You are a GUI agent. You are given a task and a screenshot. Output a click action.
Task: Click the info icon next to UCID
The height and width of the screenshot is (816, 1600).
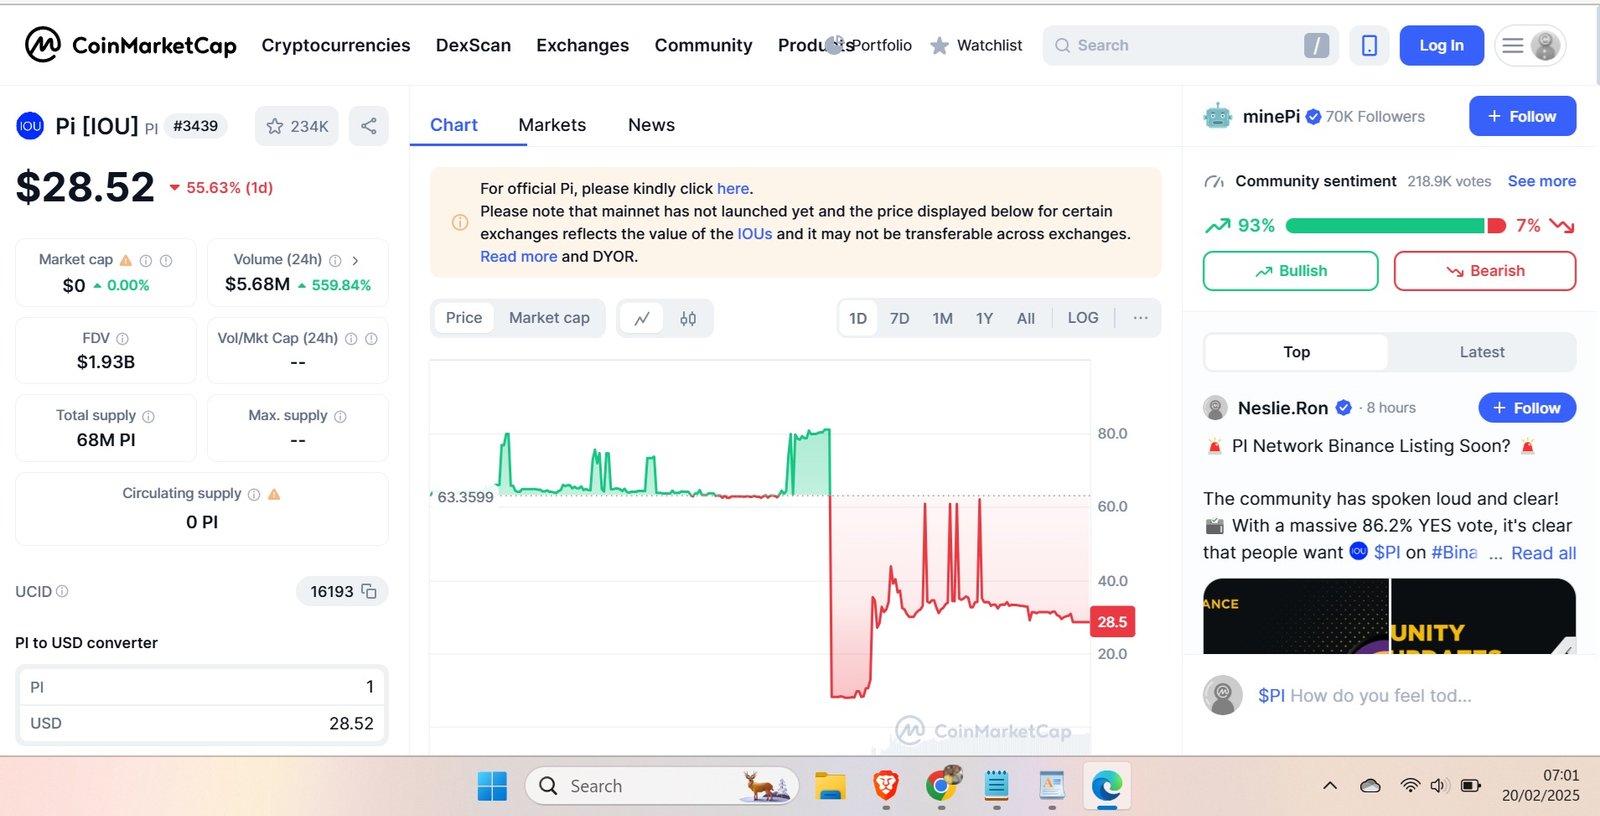(62, 591)
